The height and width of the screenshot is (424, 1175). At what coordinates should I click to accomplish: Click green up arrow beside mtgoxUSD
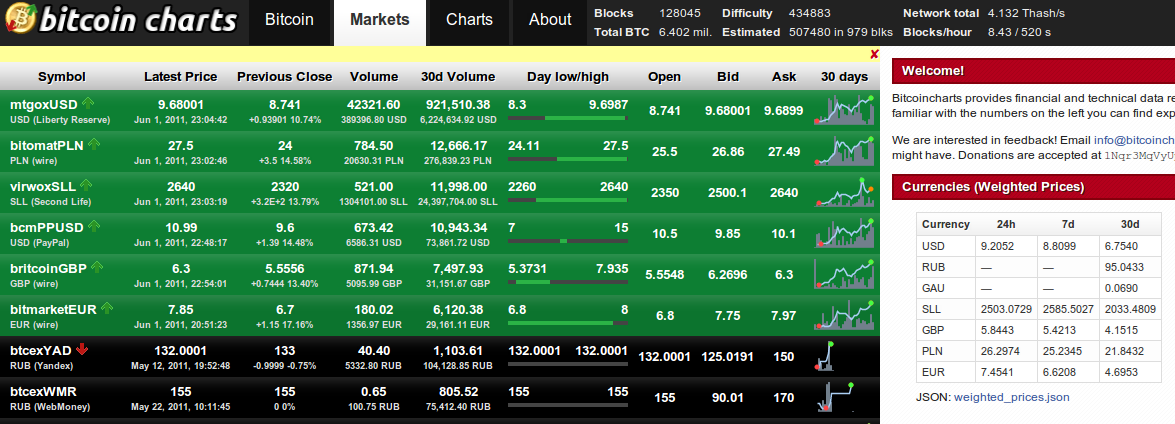[x=88, y=103]
